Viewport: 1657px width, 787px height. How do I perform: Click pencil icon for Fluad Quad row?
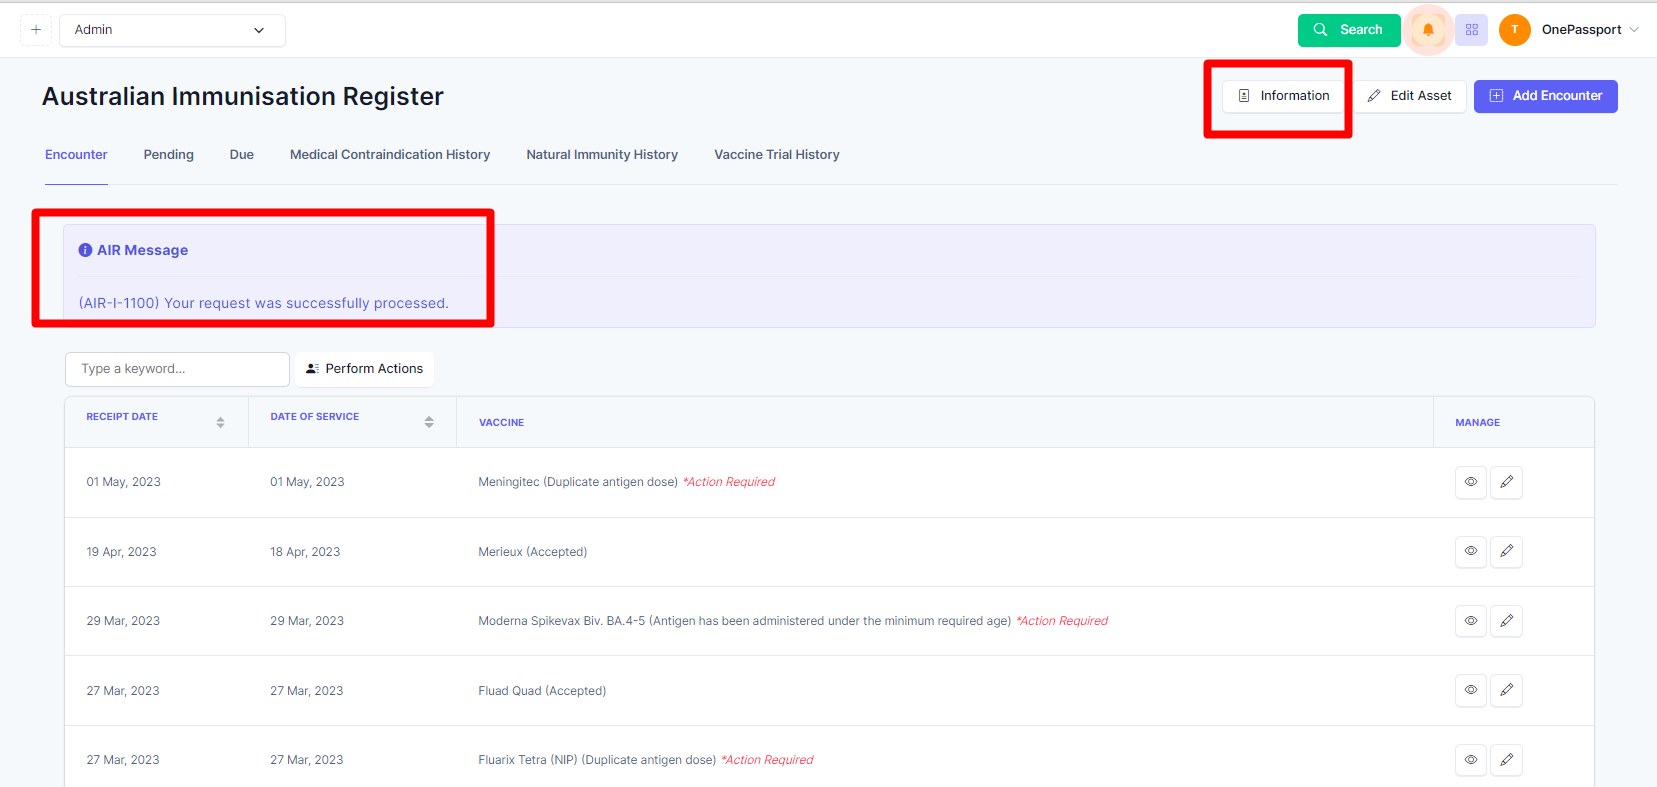1506,690
